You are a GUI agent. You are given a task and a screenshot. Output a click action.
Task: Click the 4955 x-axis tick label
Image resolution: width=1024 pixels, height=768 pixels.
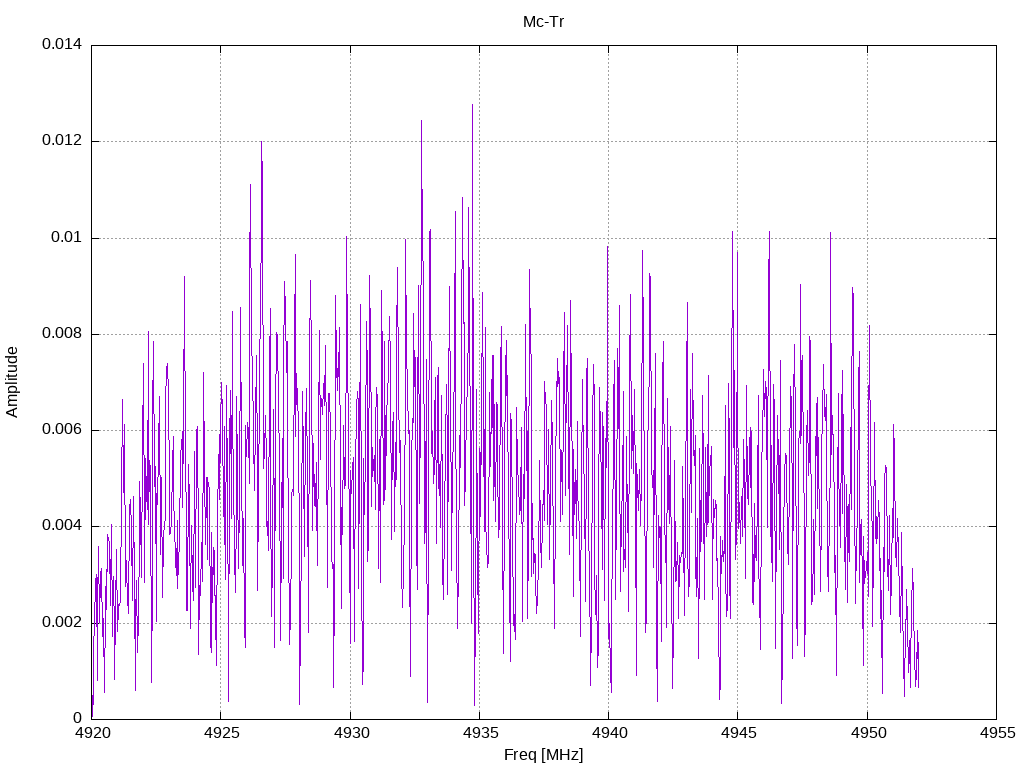(x=997, y=733)
